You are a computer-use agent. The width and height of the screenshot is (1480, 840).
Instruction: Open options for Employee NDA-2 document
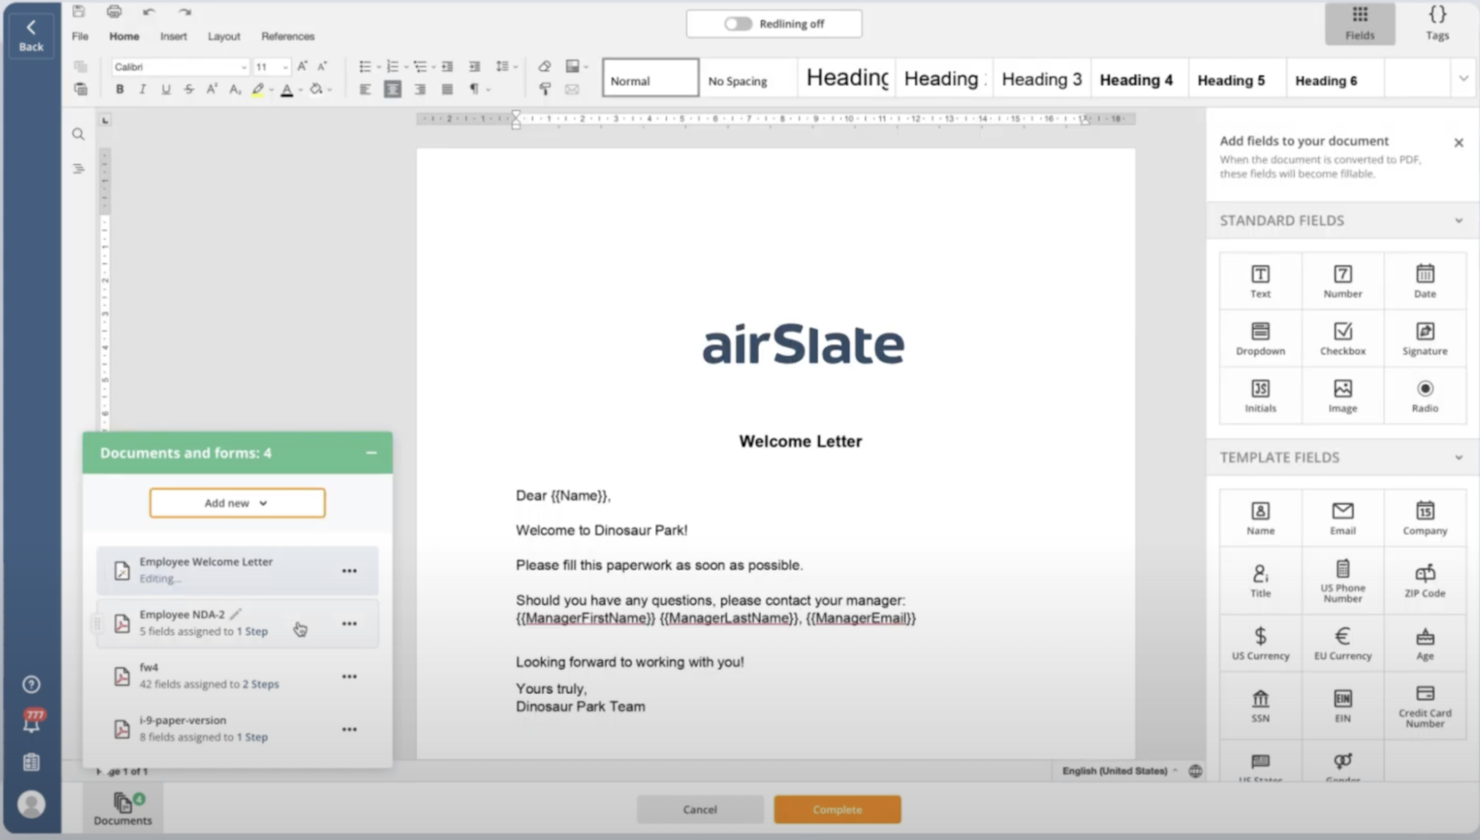click(x=349, y=624)
